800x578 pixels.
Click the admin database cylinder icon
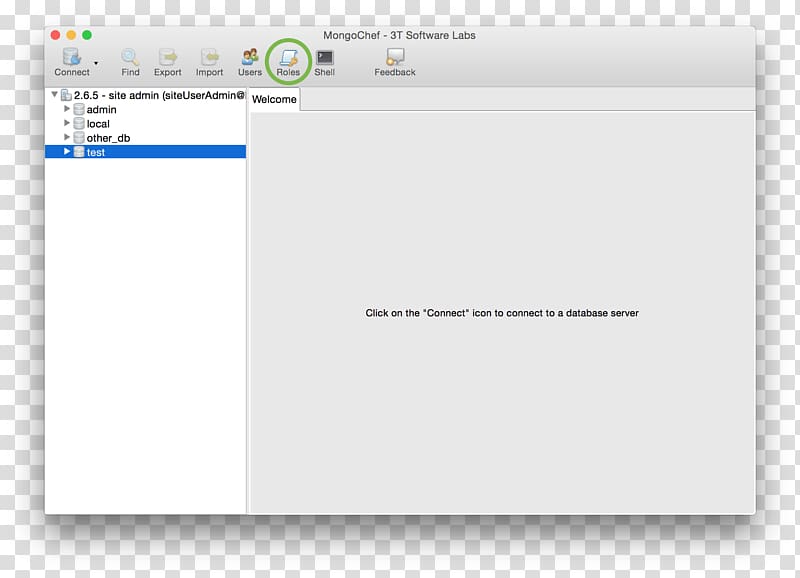pyautogui.click(x=79, y=109)
